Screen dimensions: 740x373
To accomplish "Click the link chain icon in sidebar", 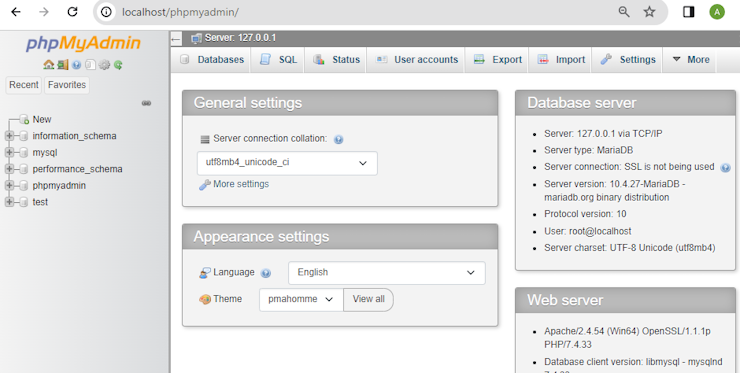I will [146, 103].
